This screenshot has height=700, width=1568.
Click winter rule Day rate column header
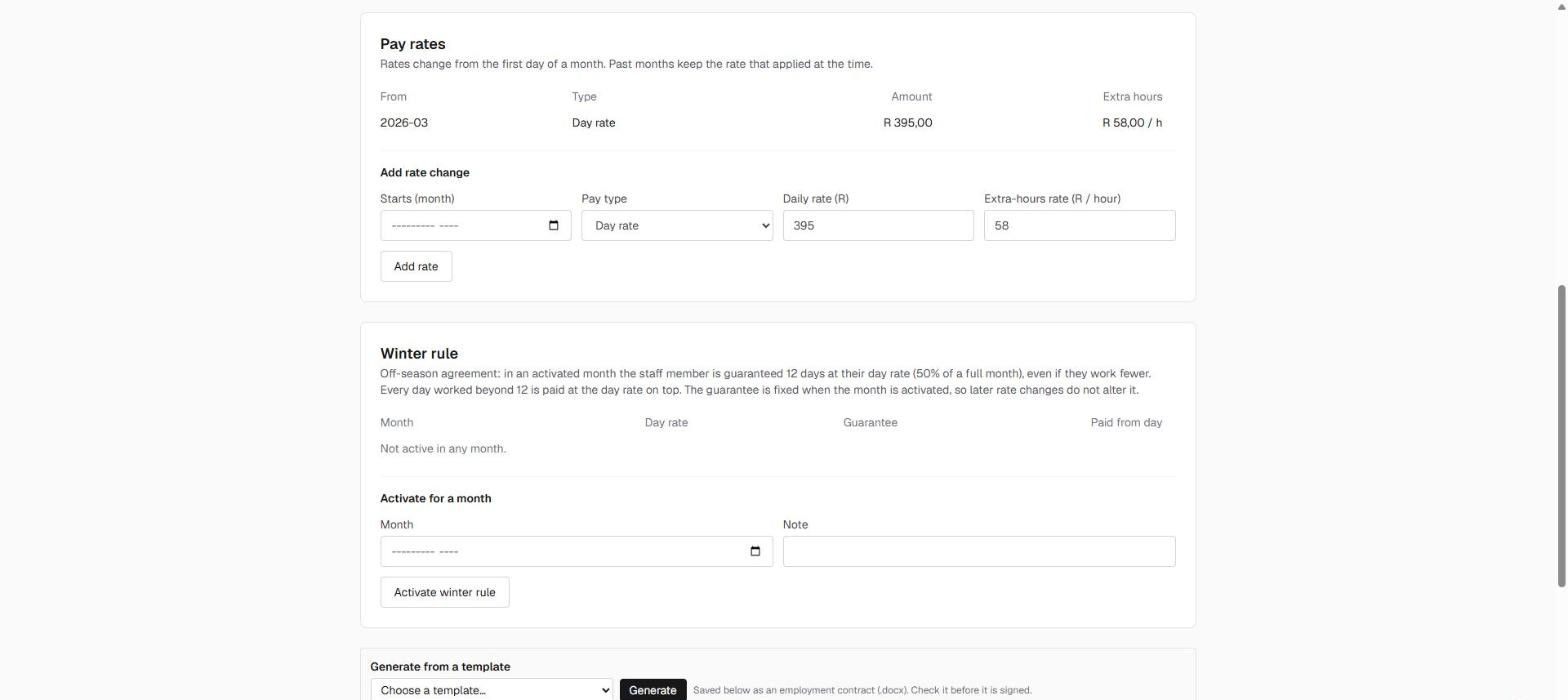pos(667,423)
